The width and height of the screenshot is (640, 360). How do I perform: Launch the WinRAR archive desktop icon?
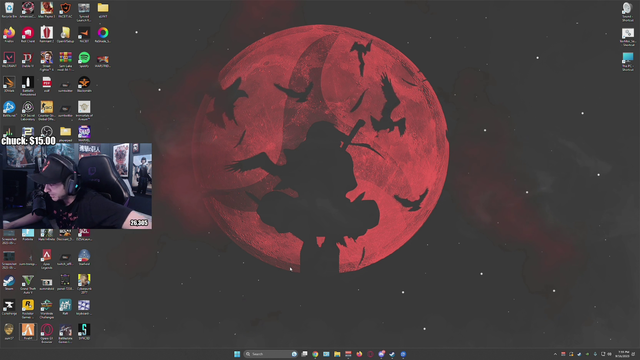pyautogui.click(x=65, y=61)
